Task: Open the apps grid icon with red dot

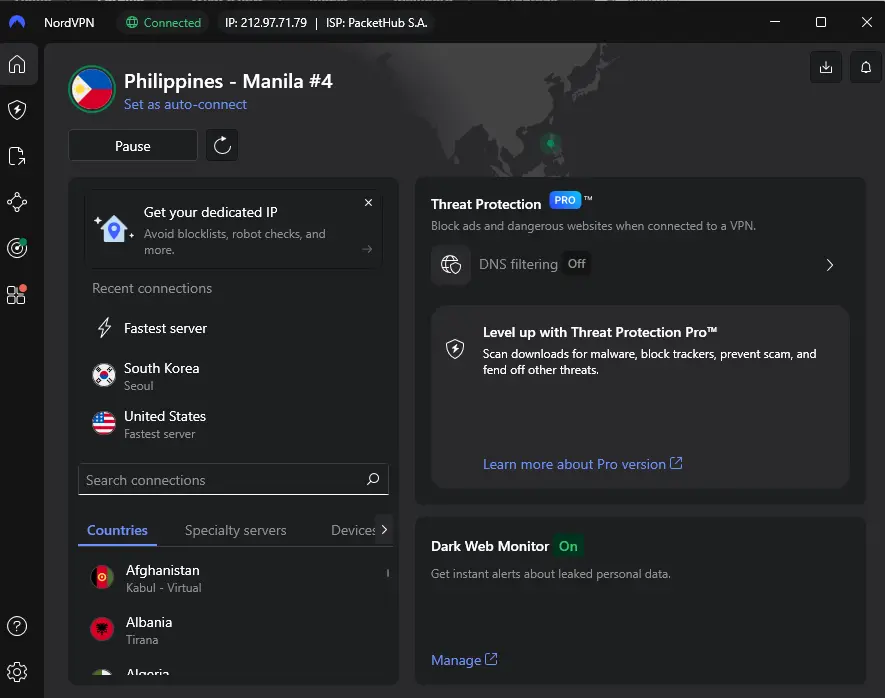Action: tap(16, 294)
